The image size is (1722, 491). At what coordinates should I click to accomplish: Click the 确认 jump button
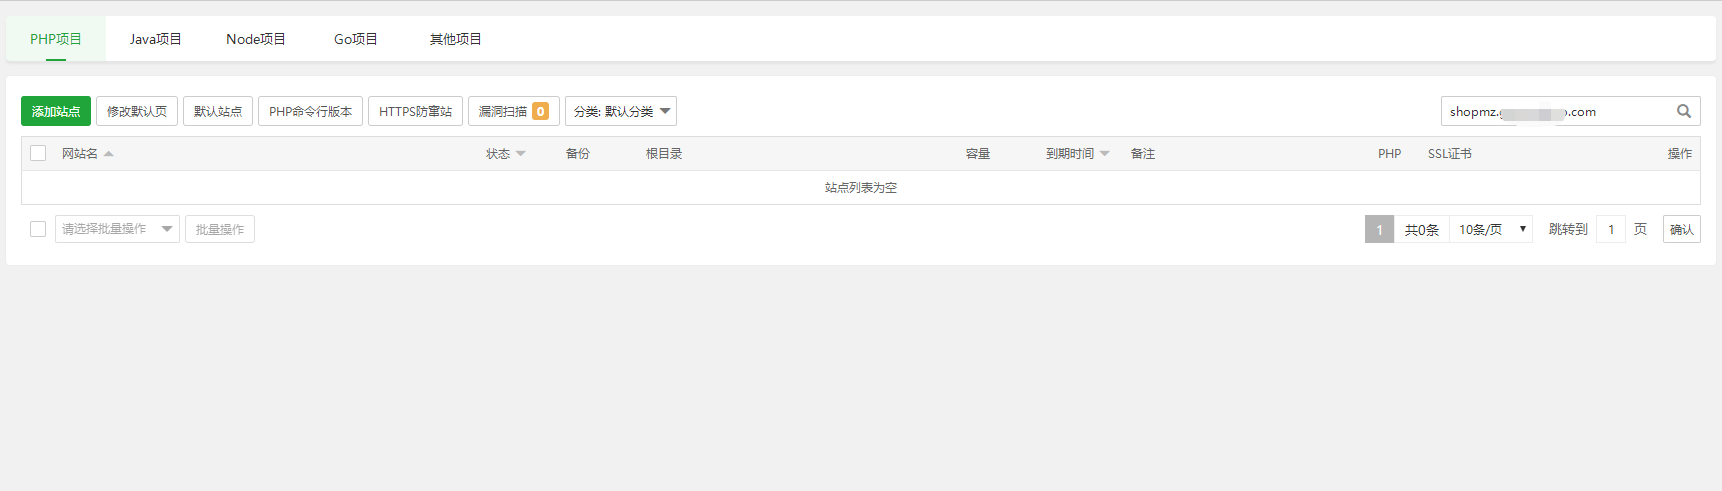[x=1682, y=229]
